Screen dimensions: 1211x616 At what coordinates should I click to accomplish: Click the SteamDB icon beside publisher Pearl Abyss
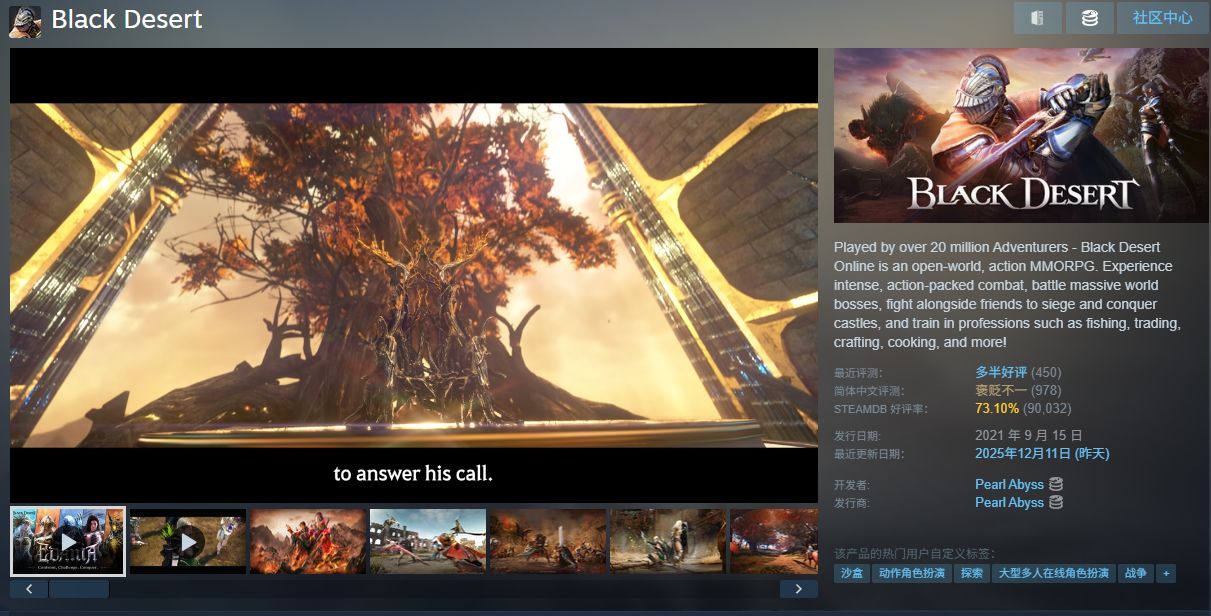click(x=1056, y=502)
